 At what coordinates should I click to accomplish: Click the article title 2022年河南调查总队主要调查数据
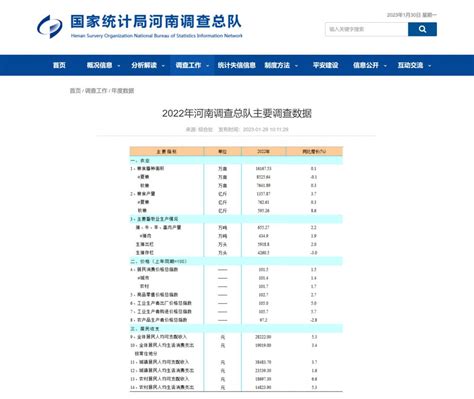tap(237, 113)
